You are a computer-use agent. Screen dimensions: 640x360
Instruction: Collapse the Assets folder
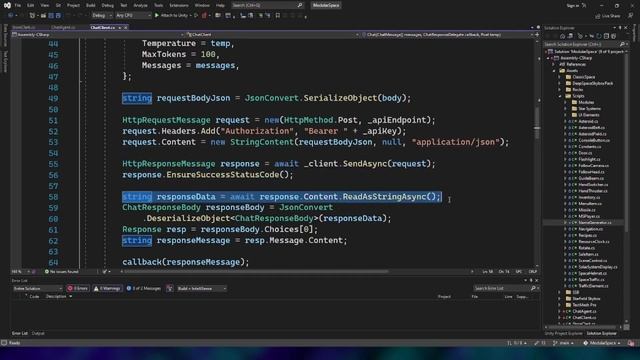(x=554, y=71)
